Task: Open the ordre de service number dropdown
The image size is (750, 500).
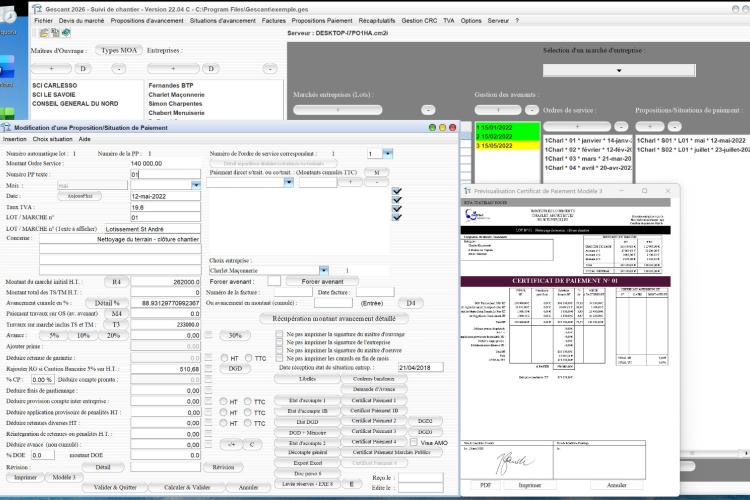Action: click(388, 154)
